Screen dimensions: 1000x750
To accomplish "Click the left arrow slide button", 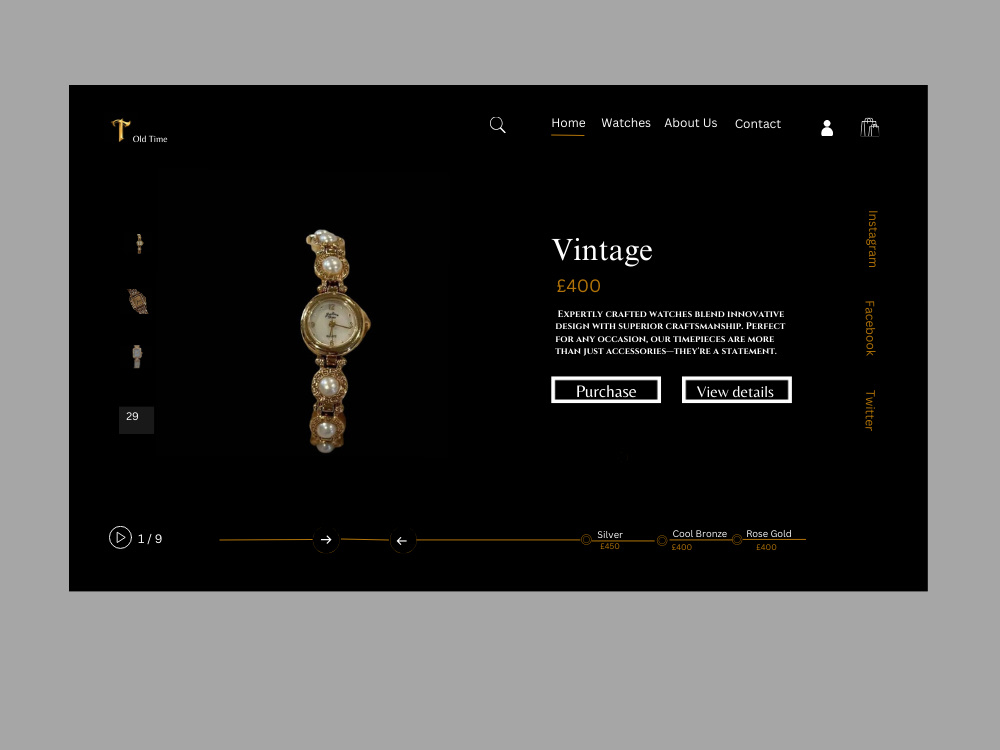I will [402, 541].
